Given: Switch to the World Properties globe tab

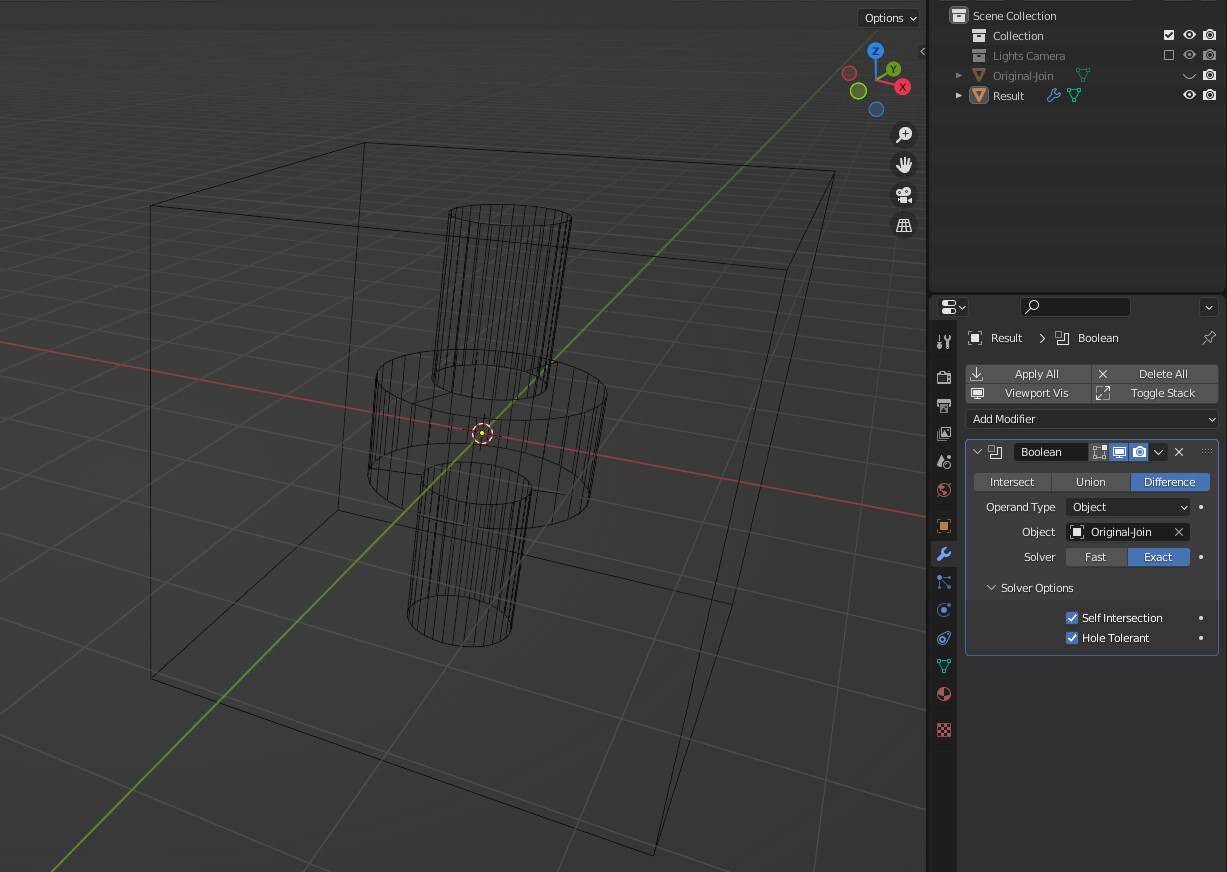Looking at the screenshot, I should click(x=943, y=490).
